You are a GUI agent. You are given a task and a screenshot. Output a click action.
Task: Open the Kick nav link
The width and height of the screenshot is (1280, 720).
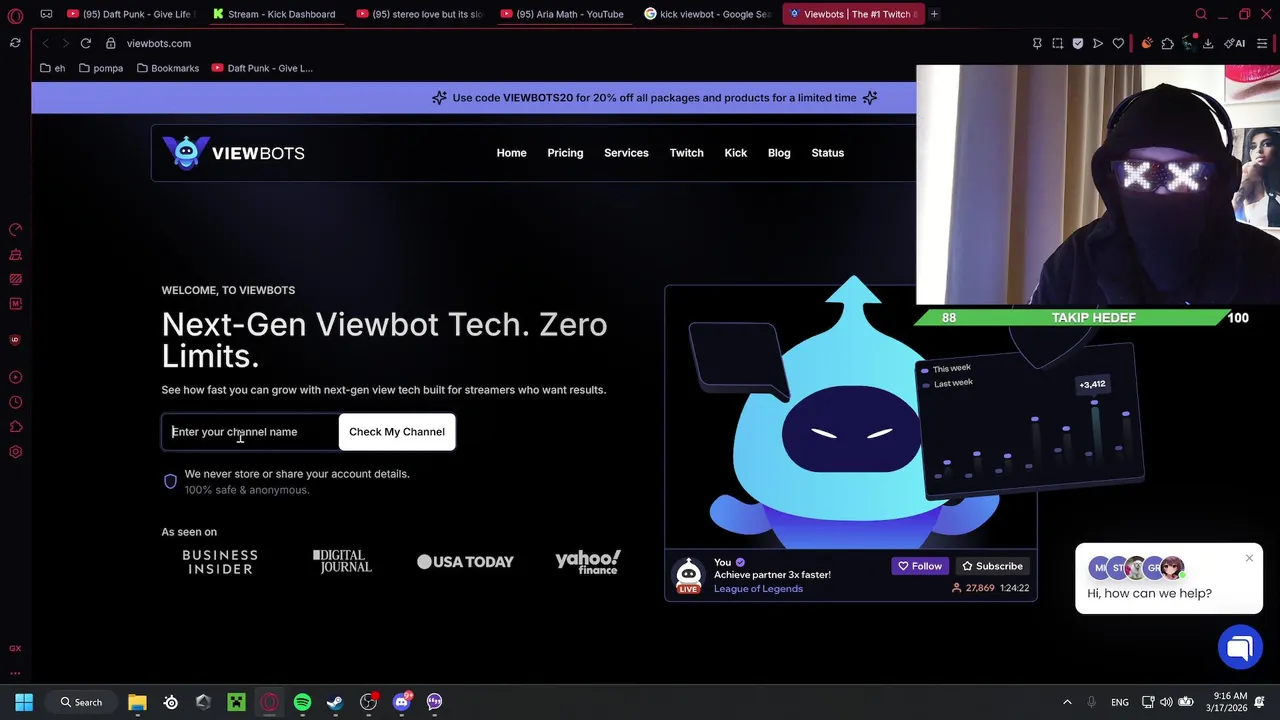point(735,153)
